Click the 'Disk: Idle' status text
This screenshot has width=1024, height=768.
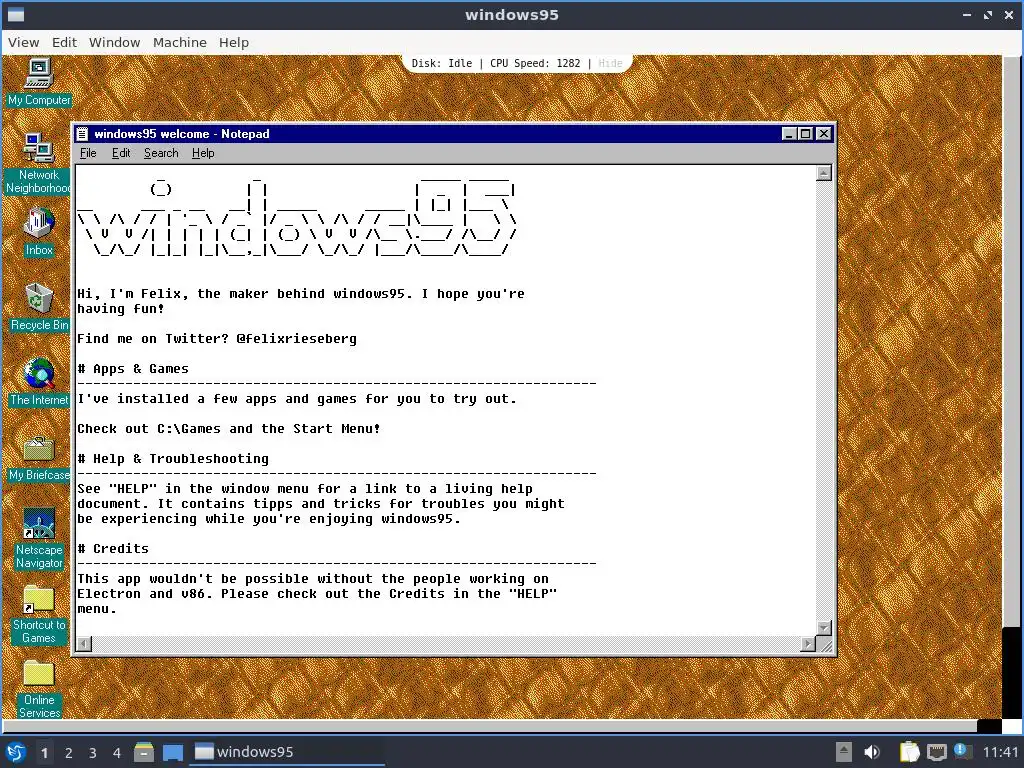tap(441, 63)
